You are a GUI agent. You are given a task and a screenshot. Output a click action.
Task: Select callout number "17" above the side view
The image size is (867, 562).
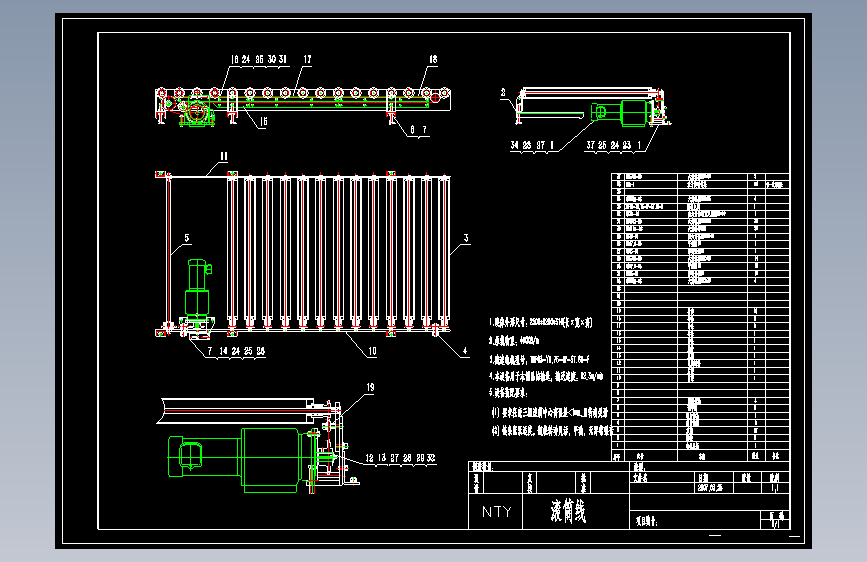[307, 59]
